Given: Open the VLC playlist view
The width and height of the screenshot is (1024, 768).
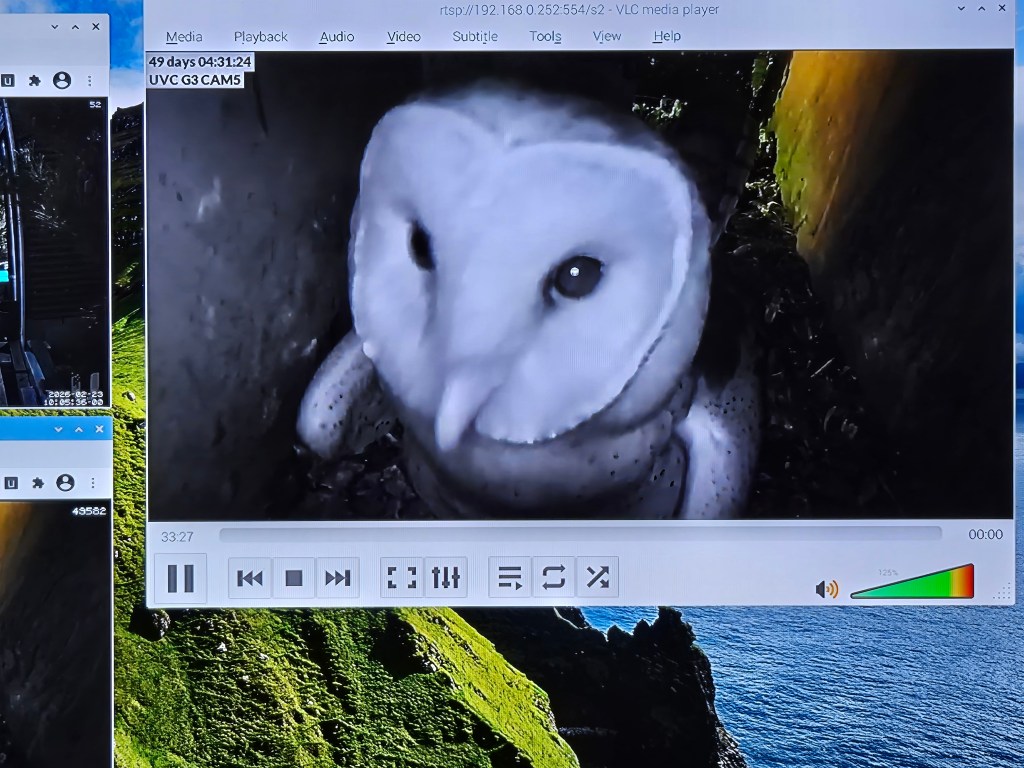Looking at the screenshot, I should 510,577.
